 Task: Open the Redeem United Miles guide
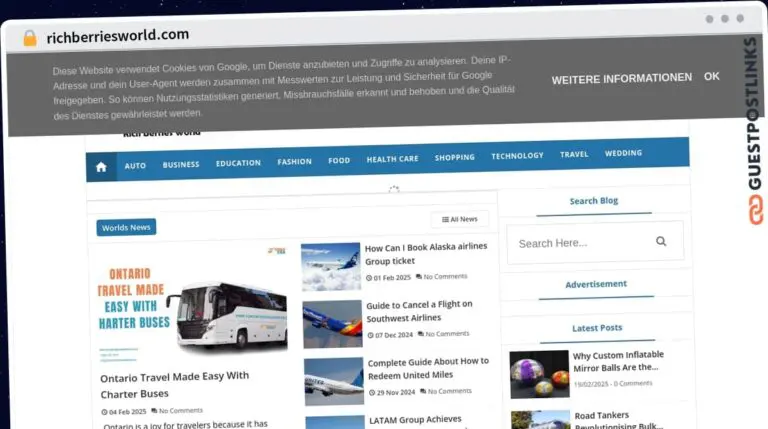tap(428, 368)
